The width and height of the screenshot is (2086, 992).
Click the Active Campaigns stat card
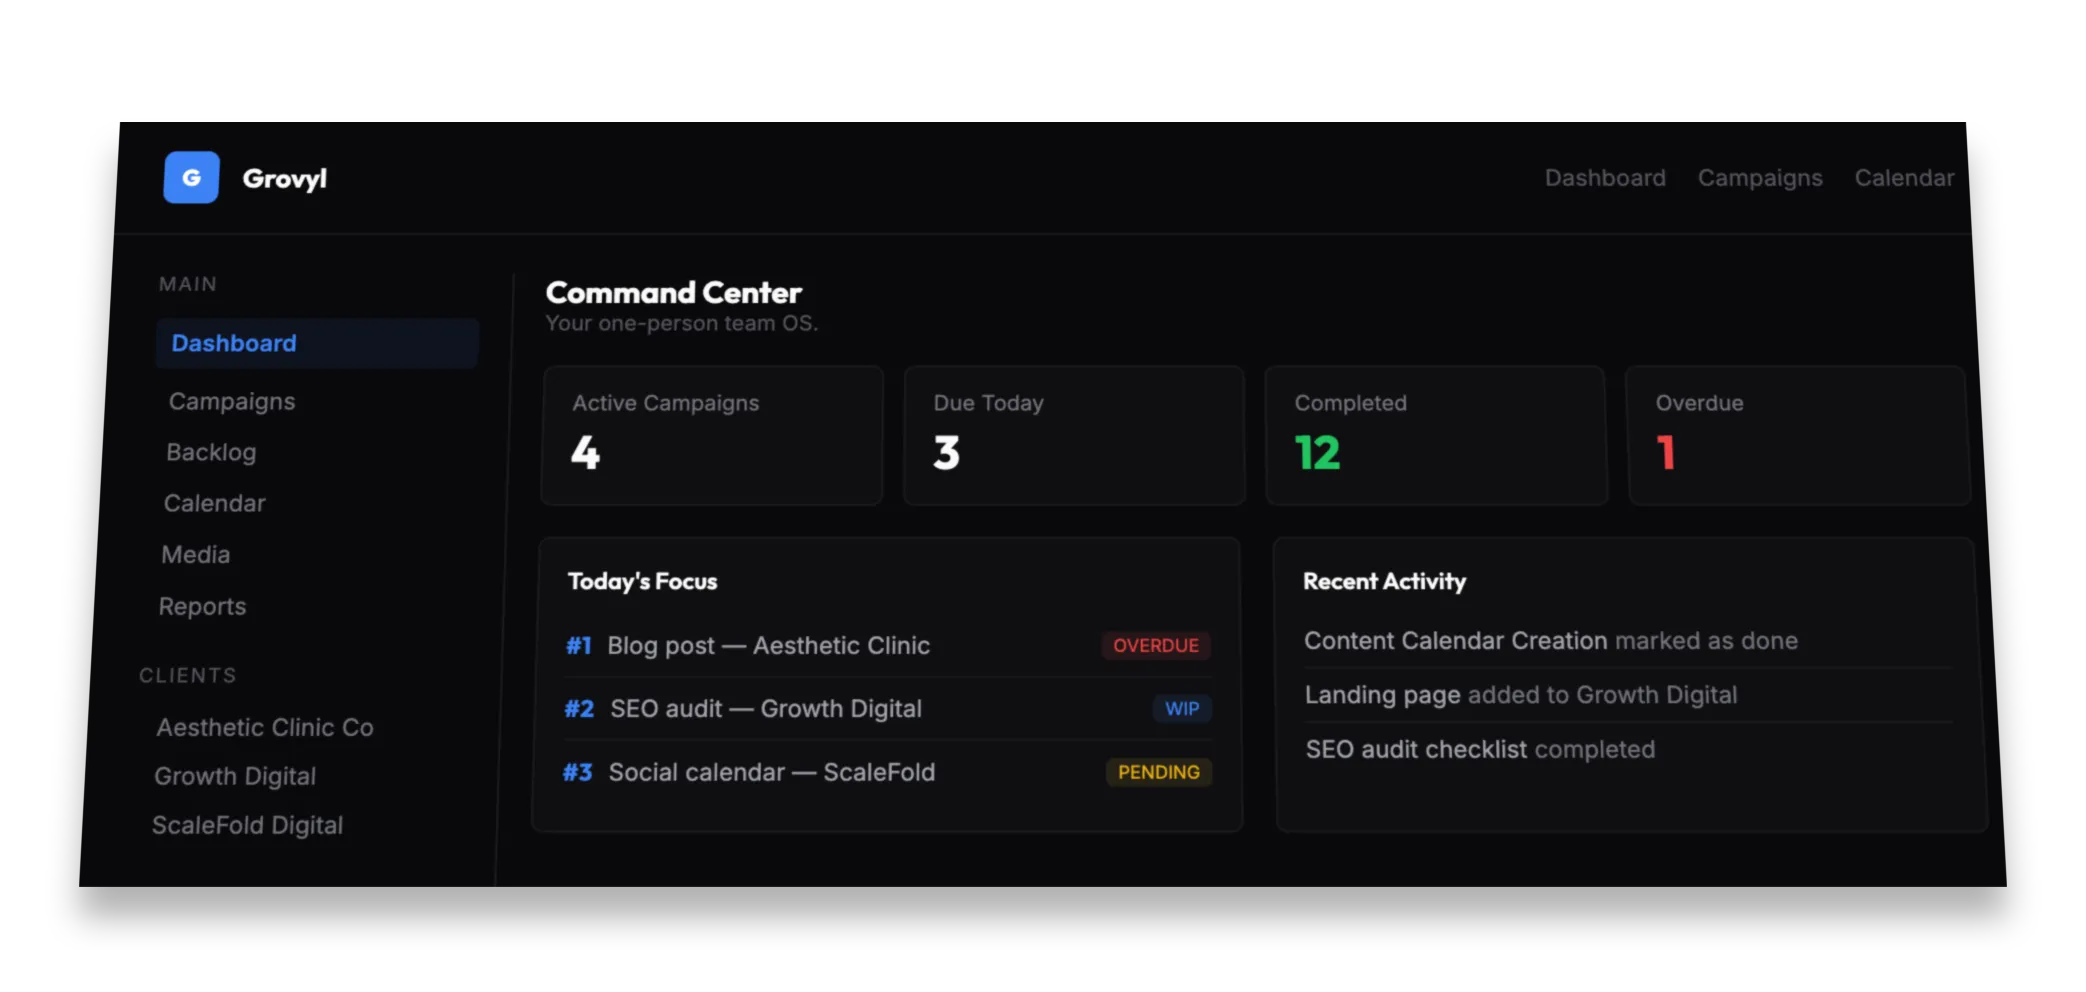(712, 435)
